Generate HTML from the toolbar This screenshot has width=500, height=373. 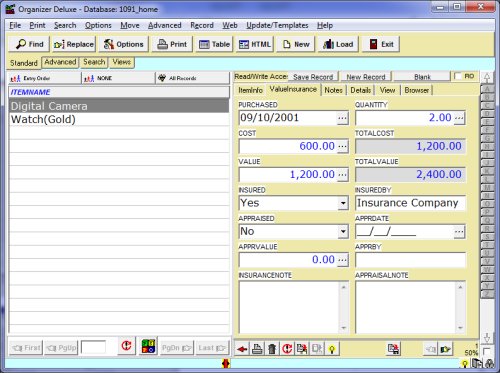point(255,44)
